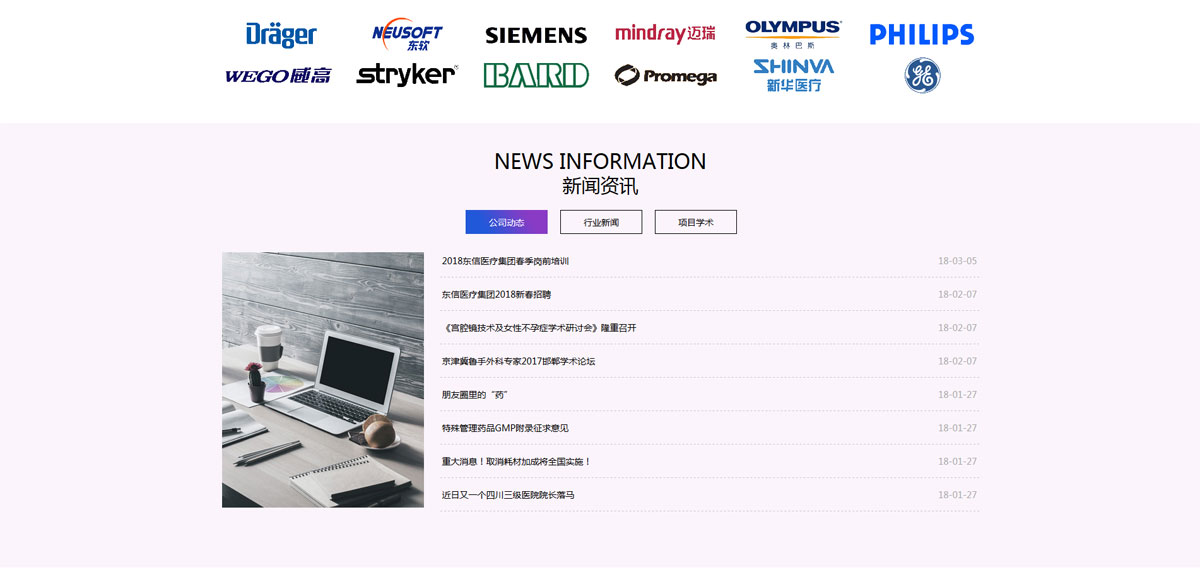
Task: Select the WEGO brand logo
Action: coord(278,76)
